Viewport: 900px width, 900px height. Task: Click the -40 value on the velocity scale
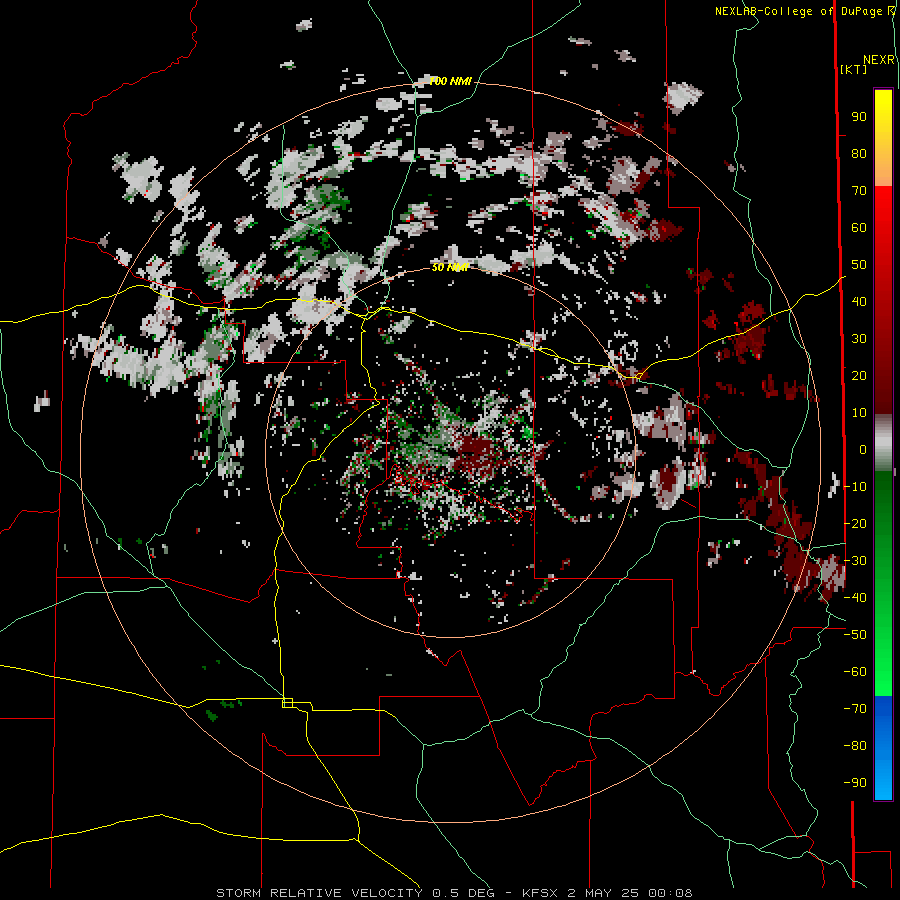tap(855, 598)
